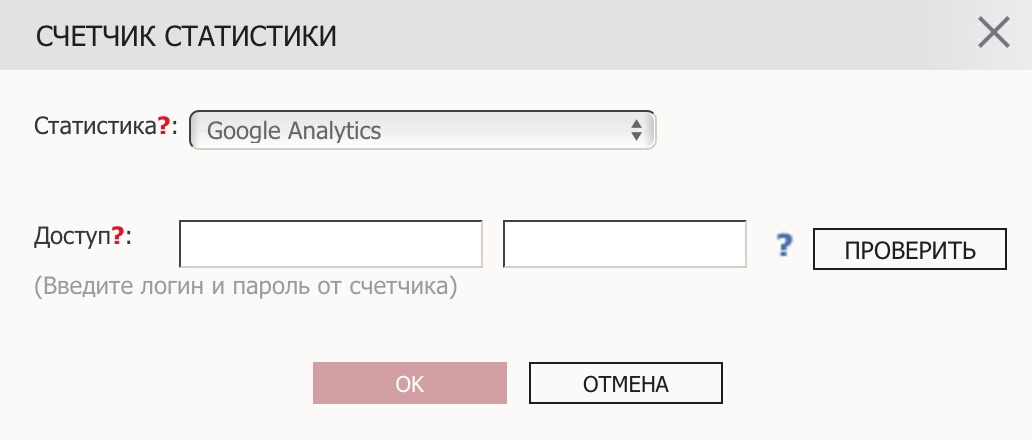Focus the first login input field
The image size is (1032, 440).
(x=331, y=244)
